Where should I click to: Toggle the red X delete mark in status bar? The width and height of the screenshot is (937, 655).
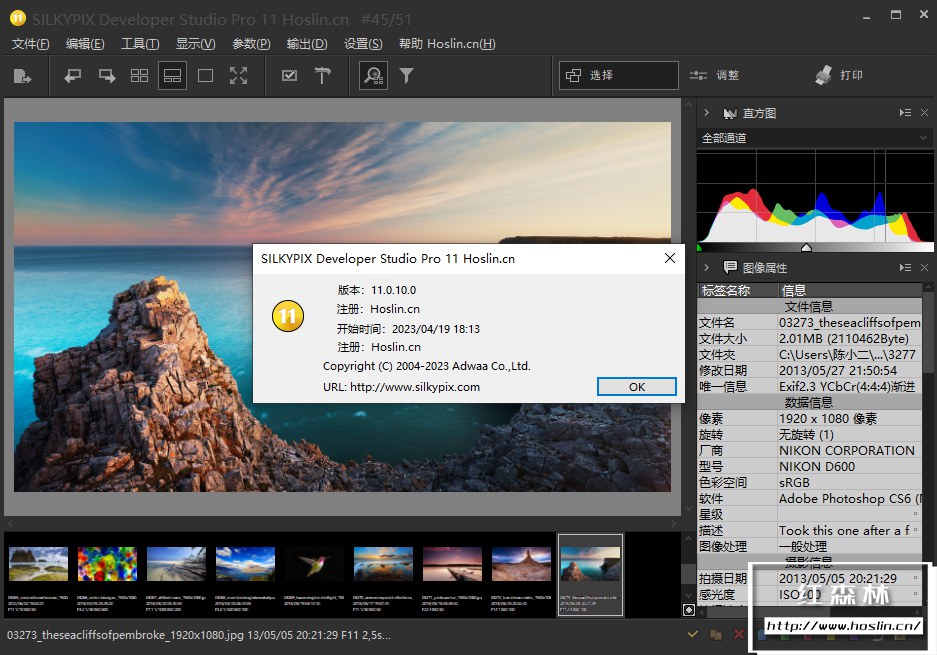click(x=739, y=634)
